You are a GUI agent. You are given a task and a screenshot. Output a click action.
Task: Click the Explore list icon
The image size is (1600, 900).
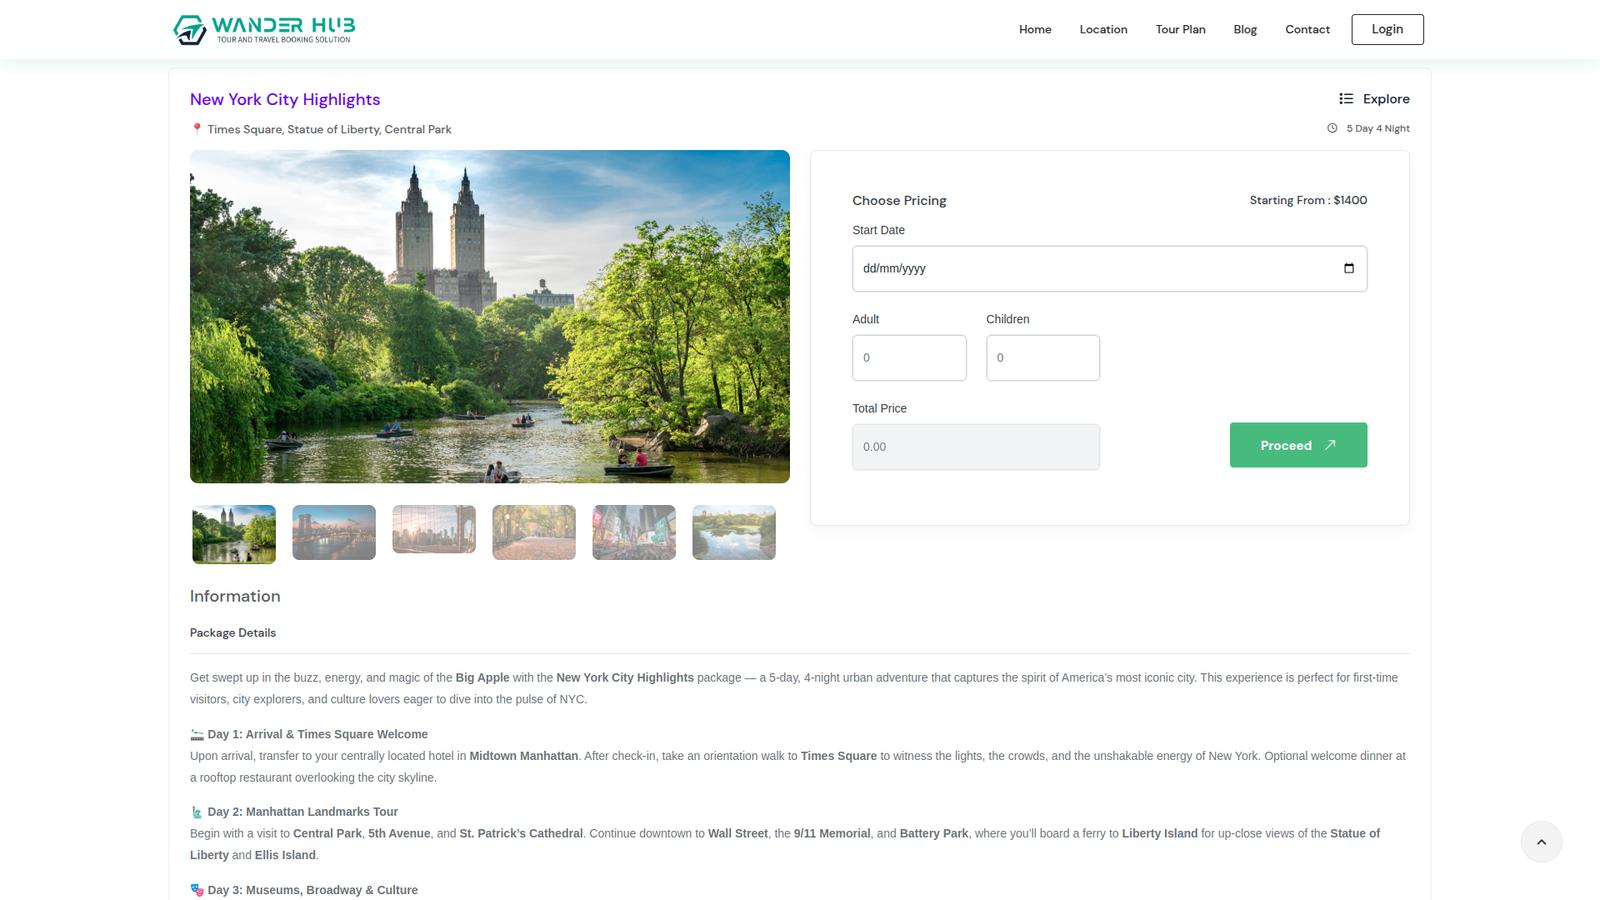[1346, 99]
